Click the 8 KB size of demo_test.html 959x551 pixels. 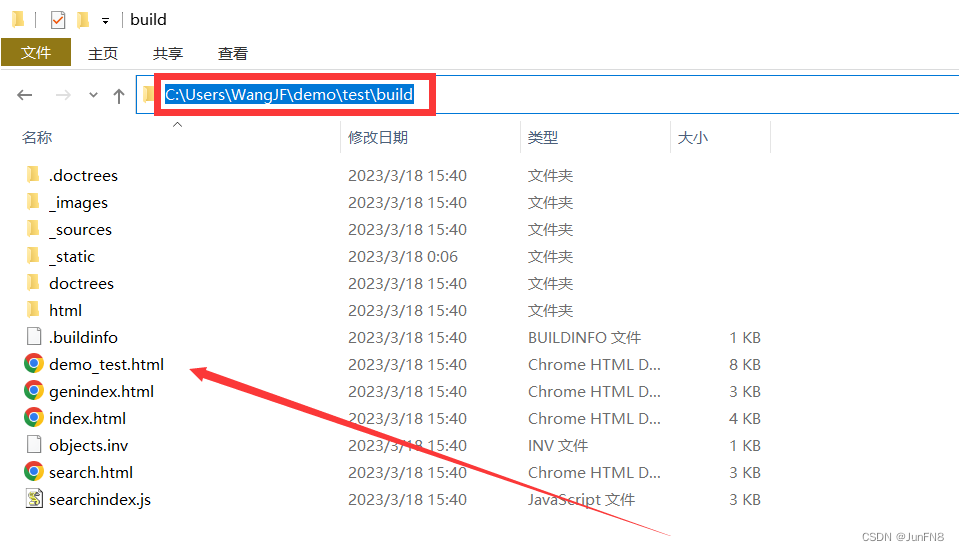(744, 364)
